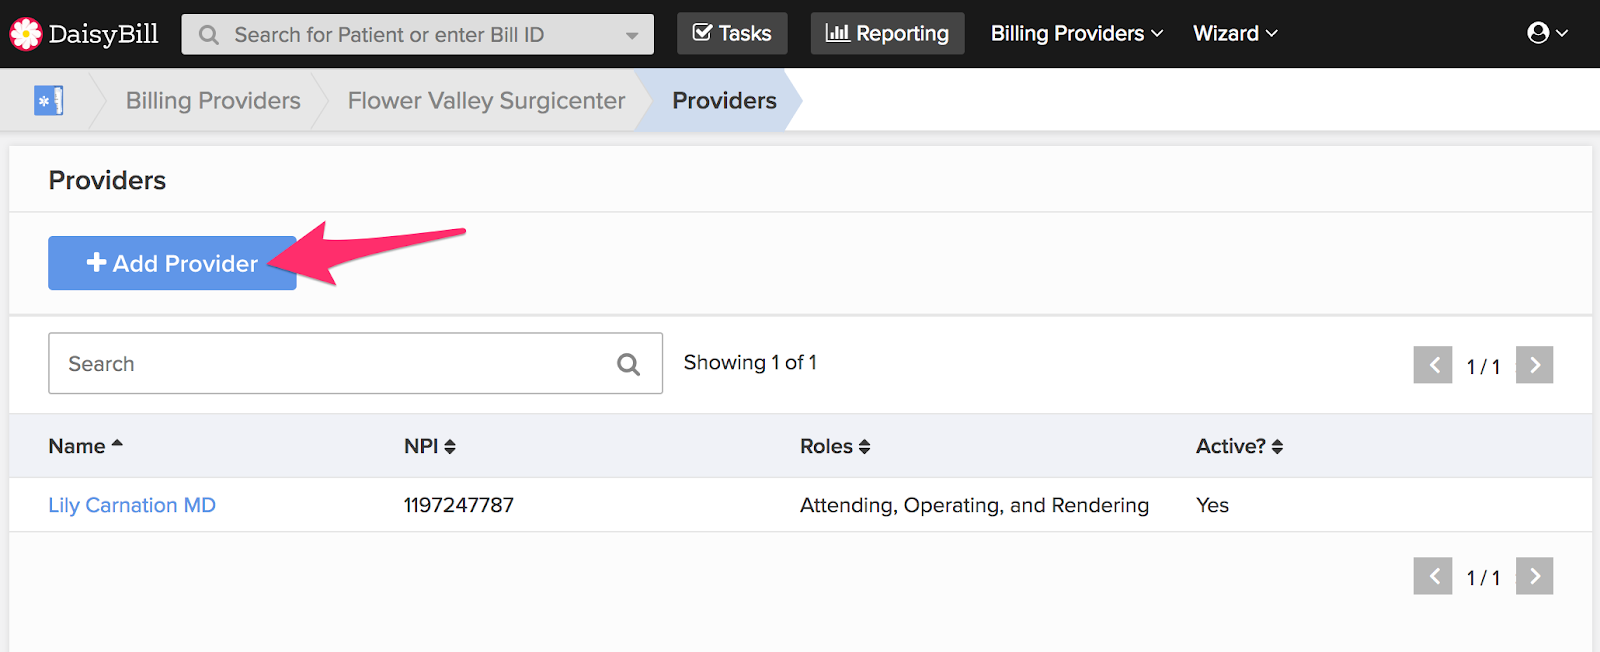
Task: Sort providers by Roles column
Action: pos(835,446)
